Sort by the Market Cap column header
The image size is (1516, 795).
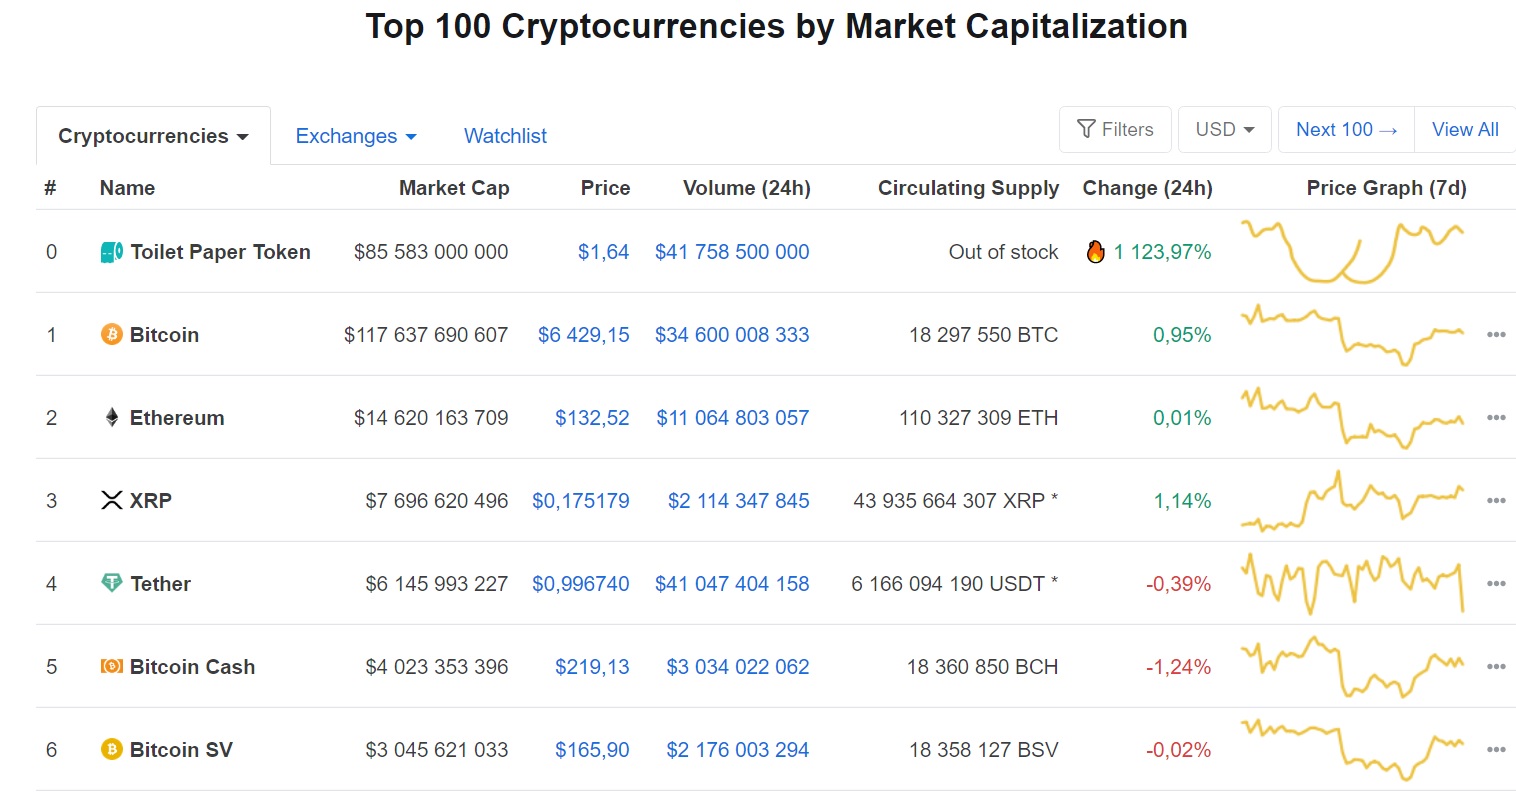point(454,188)
